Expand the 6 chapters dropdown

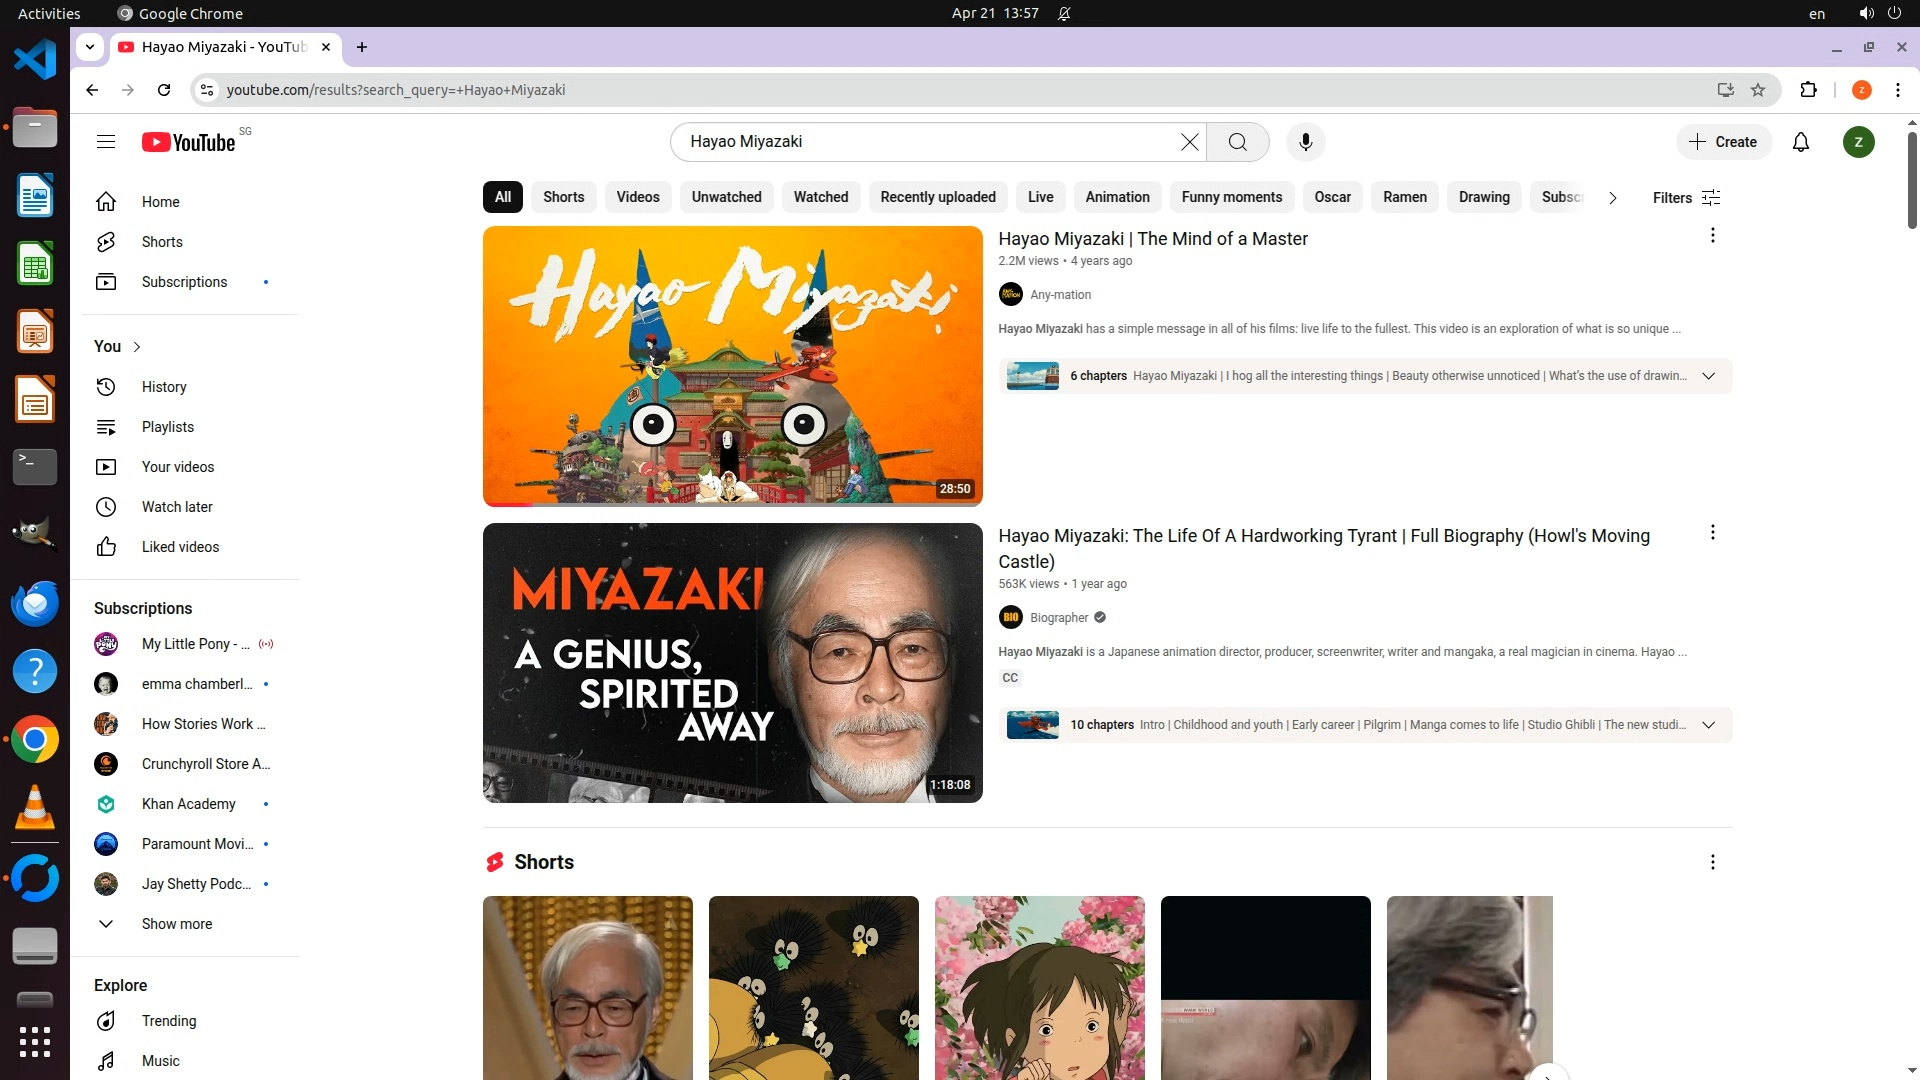[x=1708, y=376]
